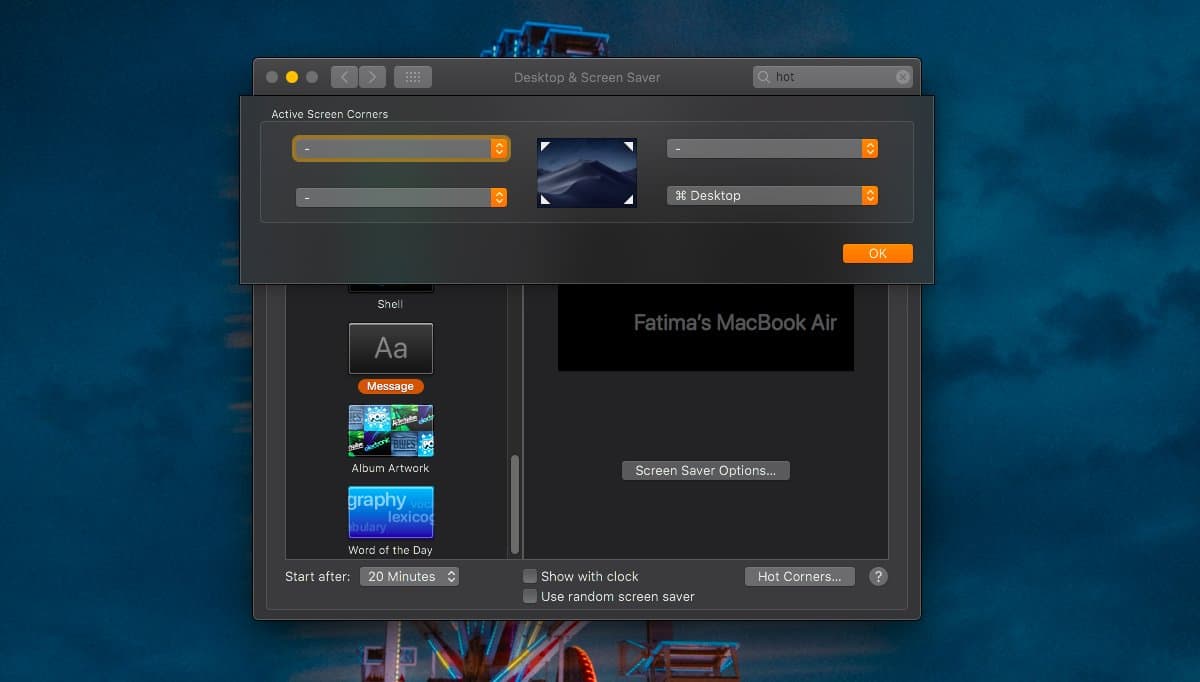Open the Desktop bottom-right corner dropdown
This screenshot has height=682, width=1200.
click(x=772, y=196)
